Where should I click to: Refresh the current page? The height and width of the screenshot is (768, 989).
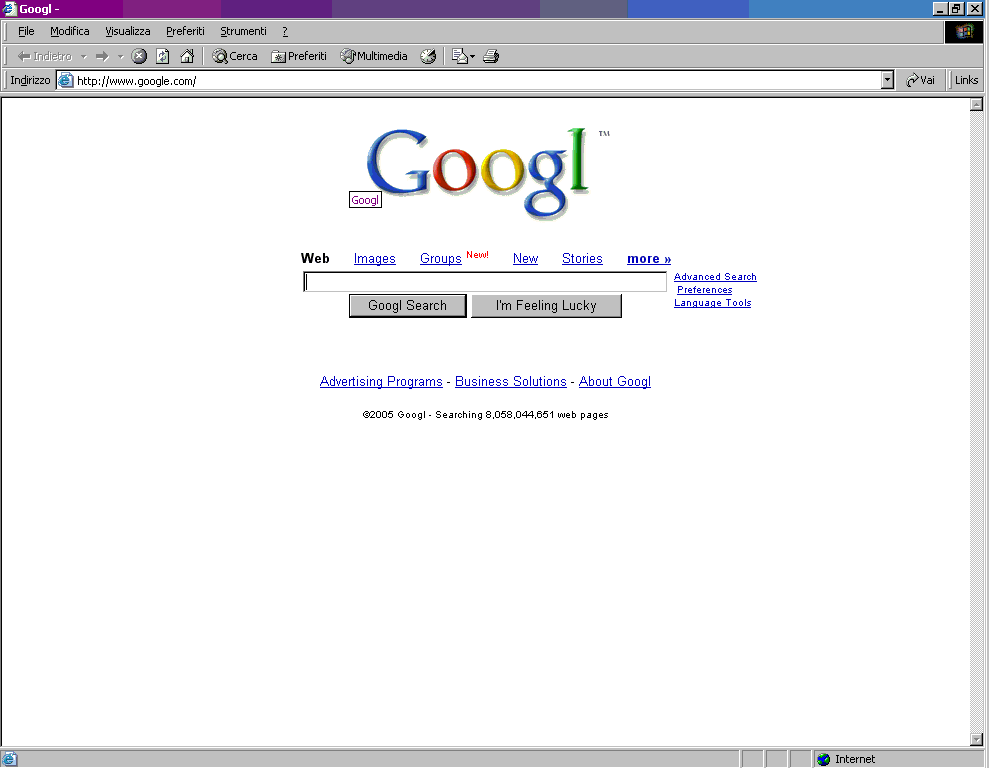163,56
